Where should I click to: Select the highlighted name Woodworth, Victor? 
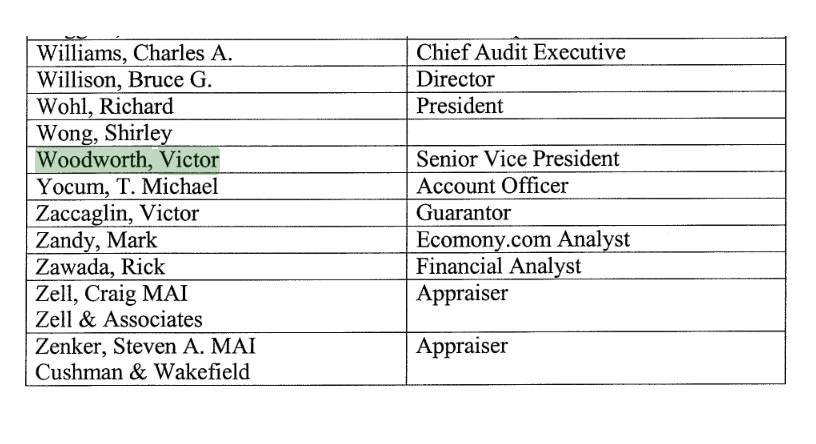click(128, 160)
